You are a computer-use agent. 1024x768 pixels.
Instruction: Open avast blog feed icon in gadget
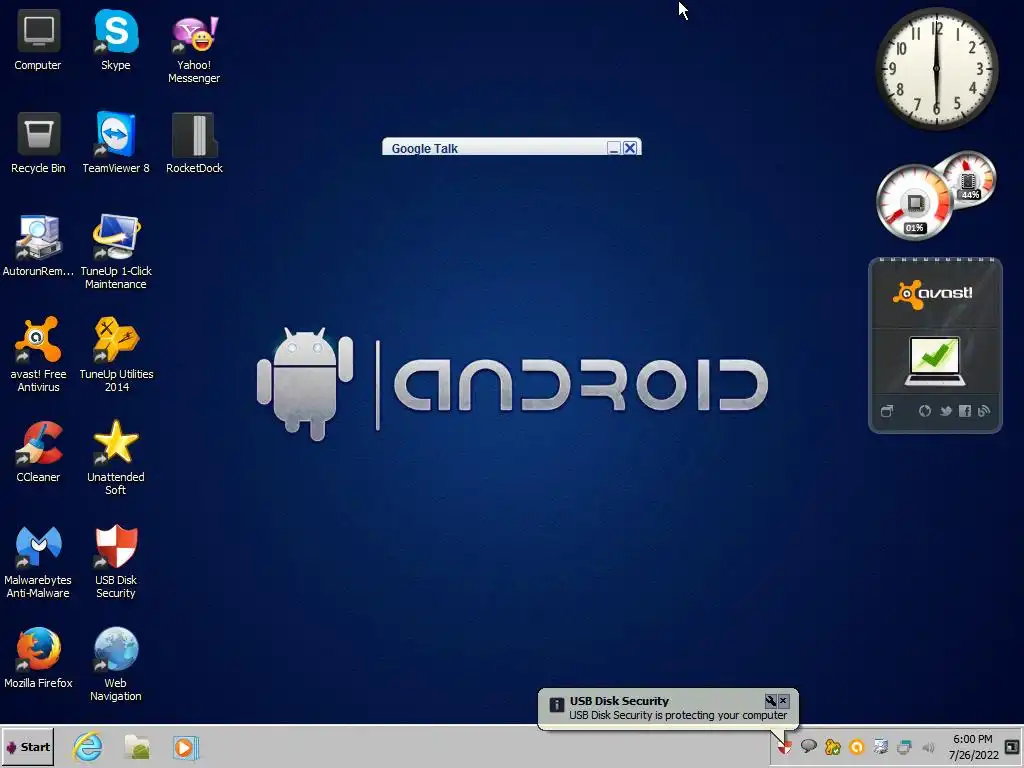point(984,411)
